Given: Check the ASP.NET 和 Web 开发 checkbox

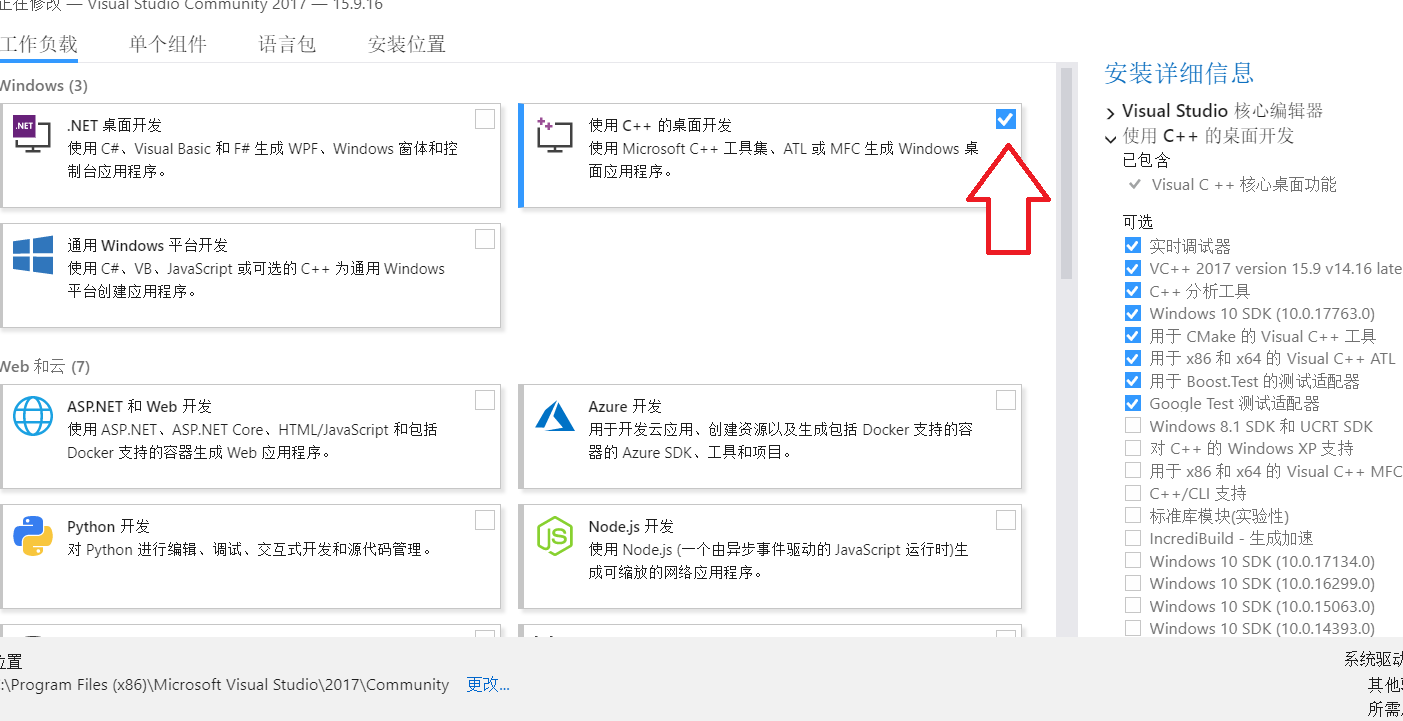Looking at the screenshot, I should pyautogui.click(x=485, y=400).
